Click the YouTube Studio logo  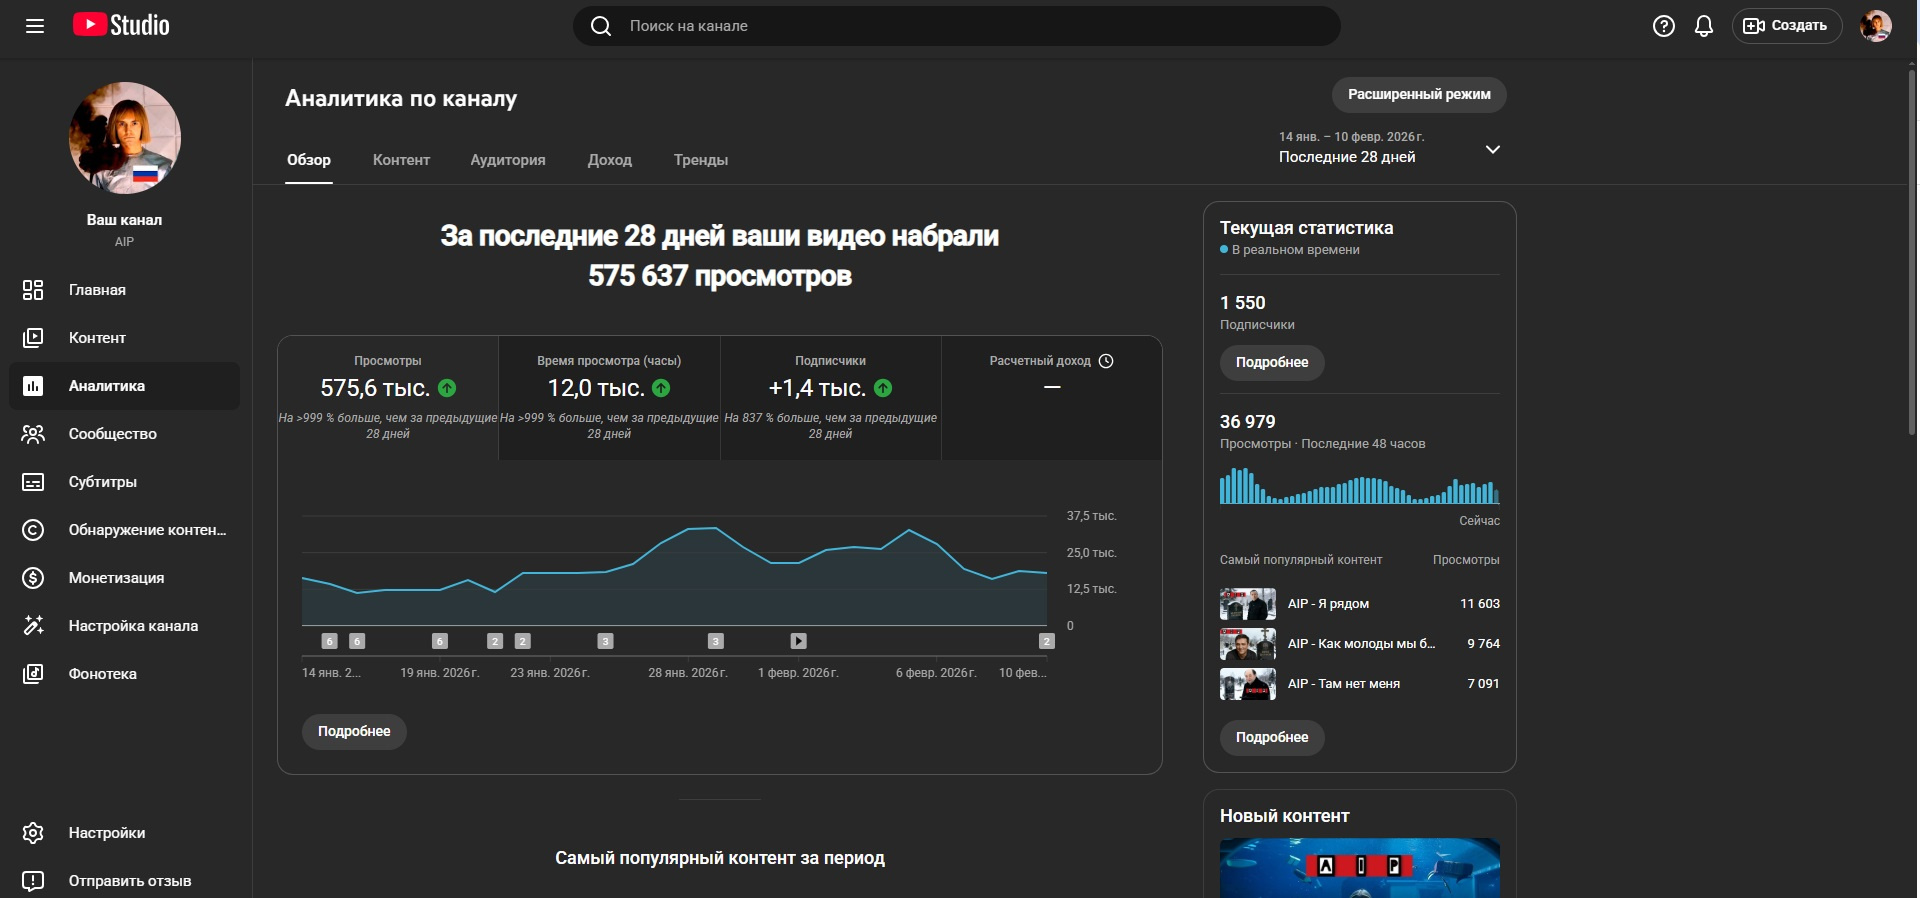pyautogui.click(x=121, y=25)
